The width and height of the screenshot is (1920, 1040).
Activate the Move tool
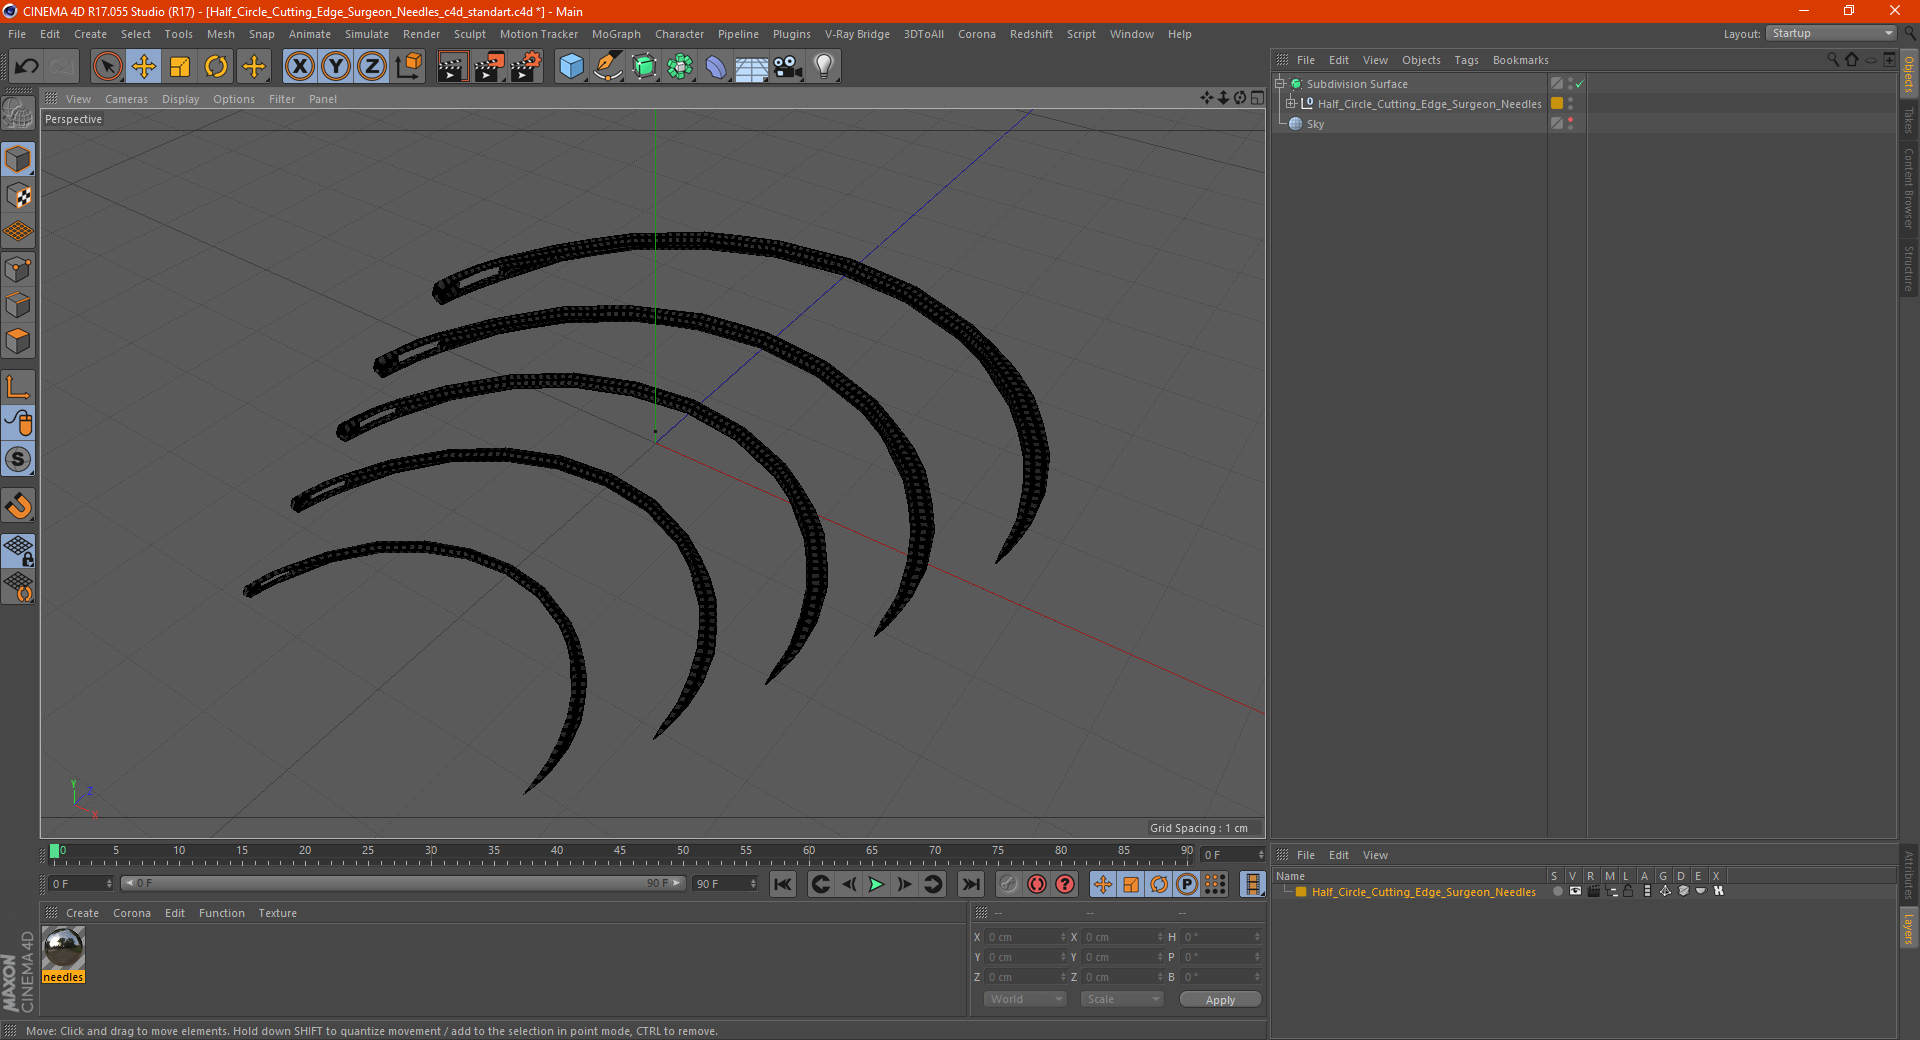click(144, 67)
